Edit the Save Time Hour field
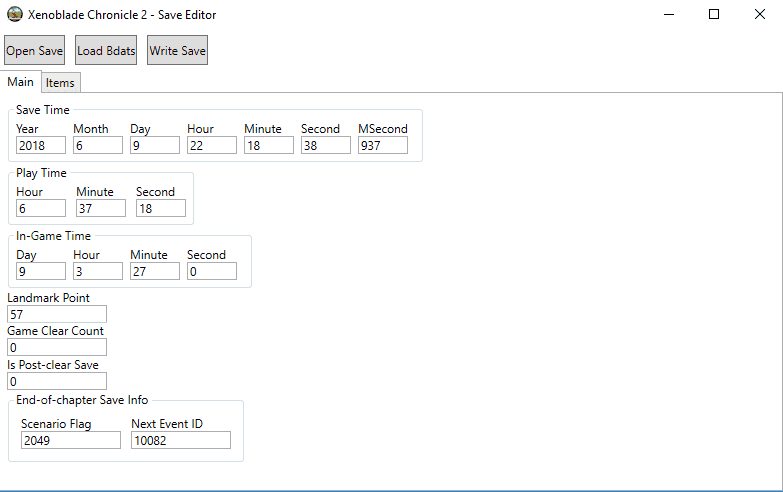 click(212, 145)
